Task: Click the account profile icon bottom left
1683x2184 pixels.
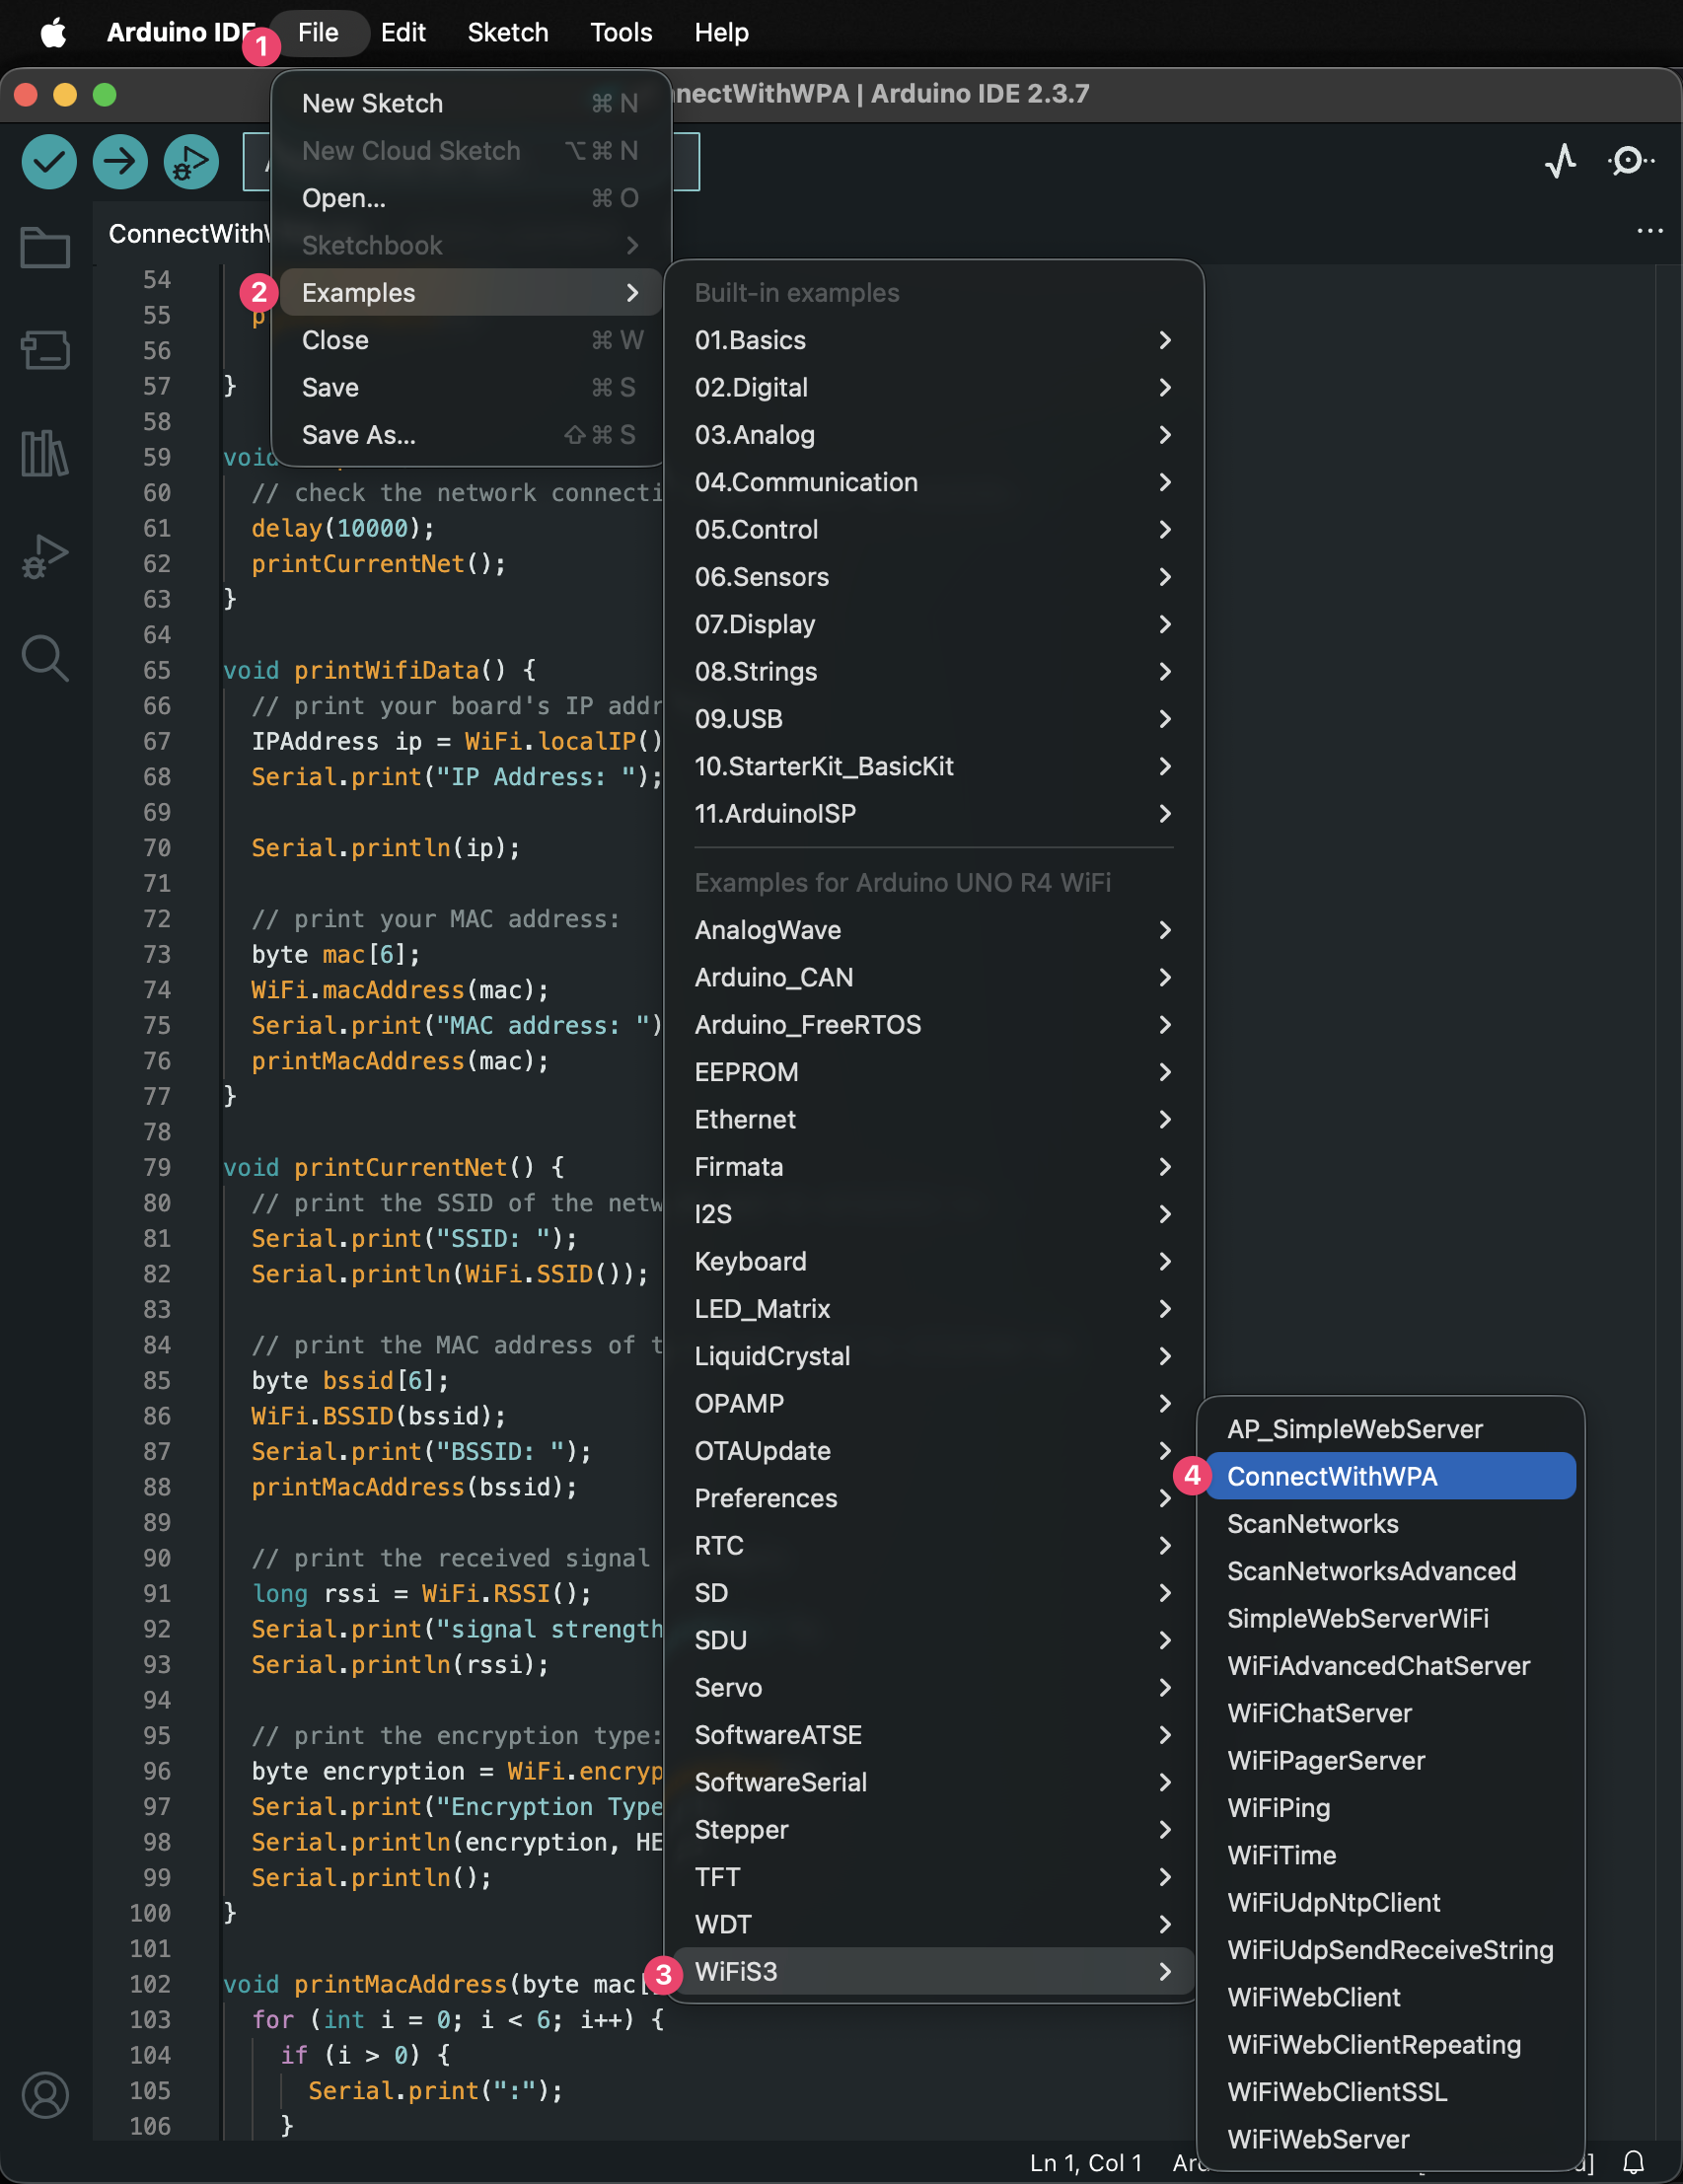Action: click(45, 2096)
